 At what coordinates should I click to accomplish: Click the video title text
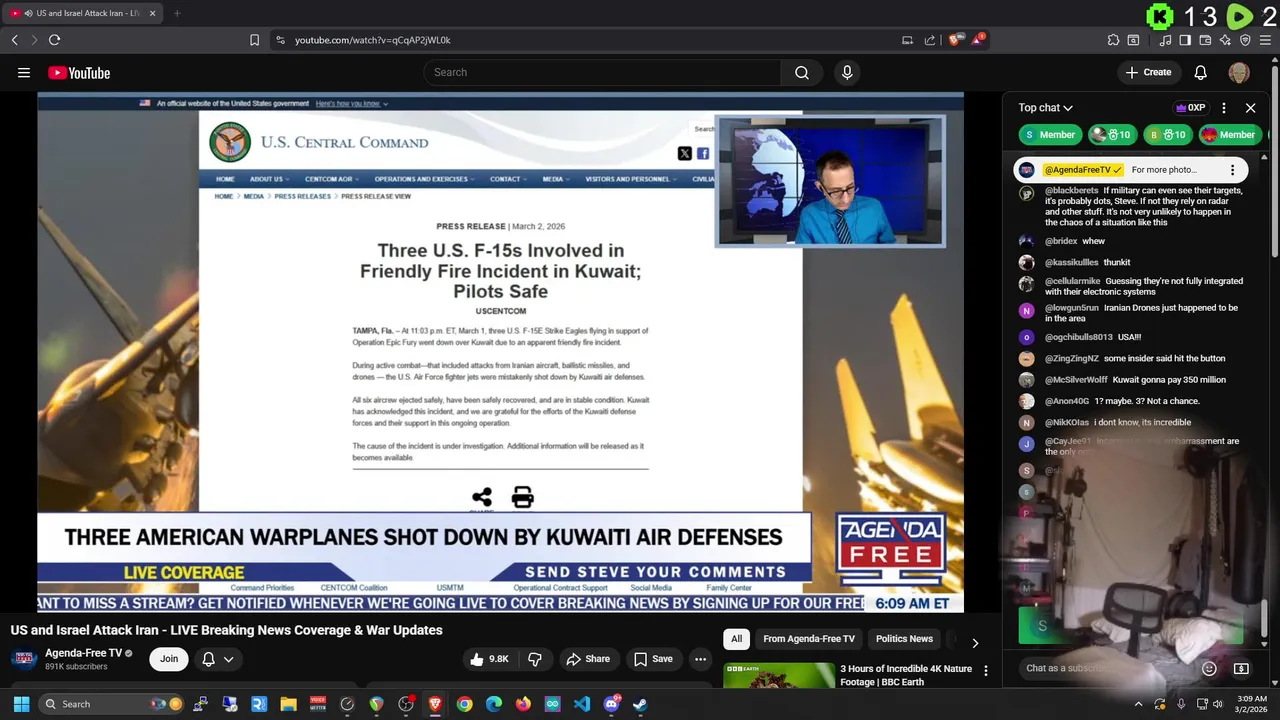point(227,630)
